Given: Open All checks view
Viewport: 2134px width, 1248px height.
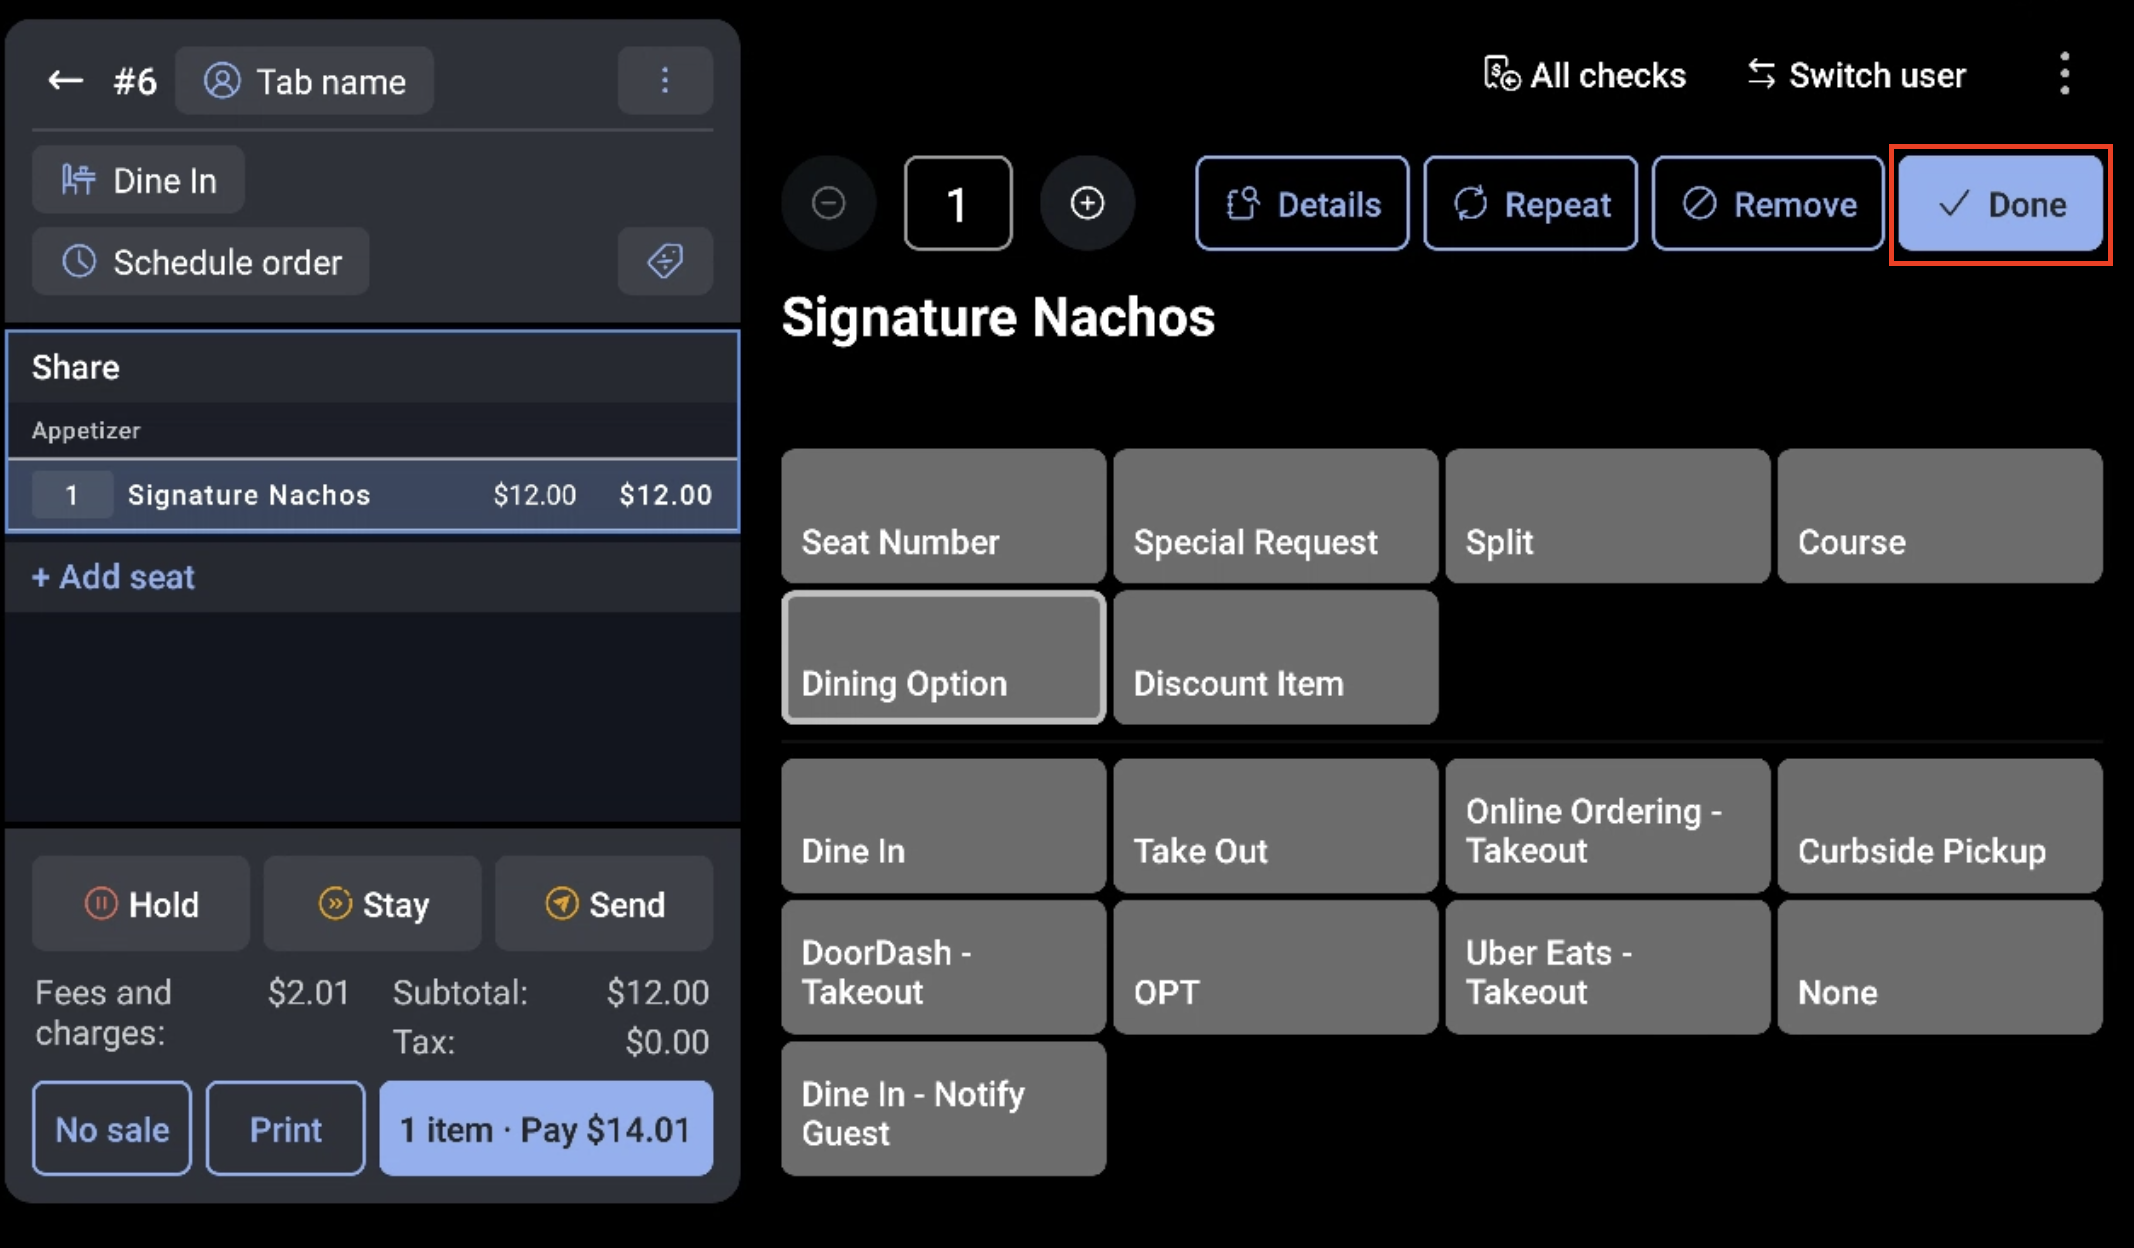Looking at the screenshot, I should pos(1584,75).
